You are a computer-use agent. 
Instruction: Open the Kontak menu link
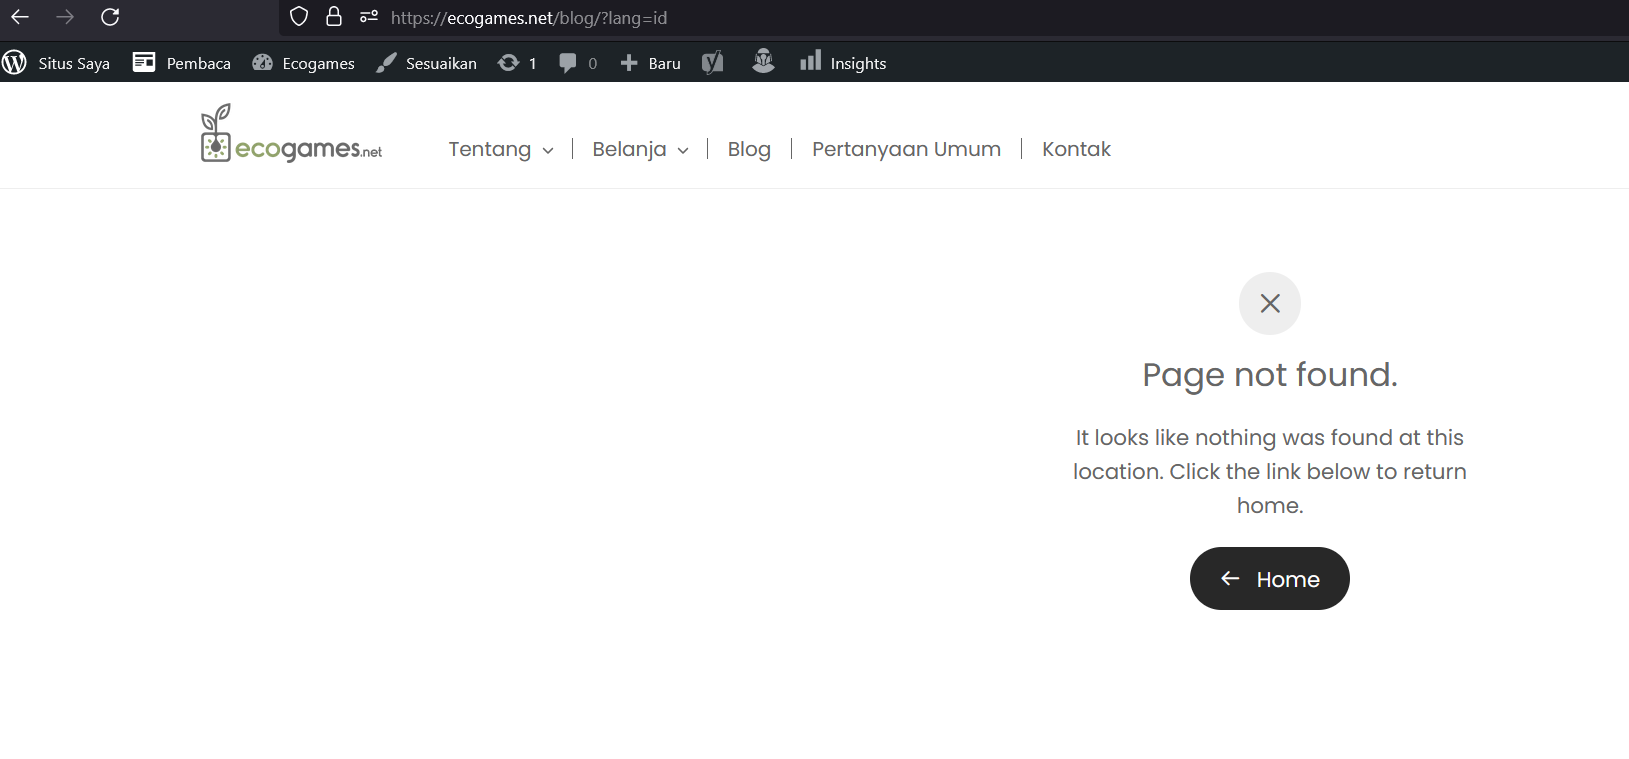coord(1076,149)
